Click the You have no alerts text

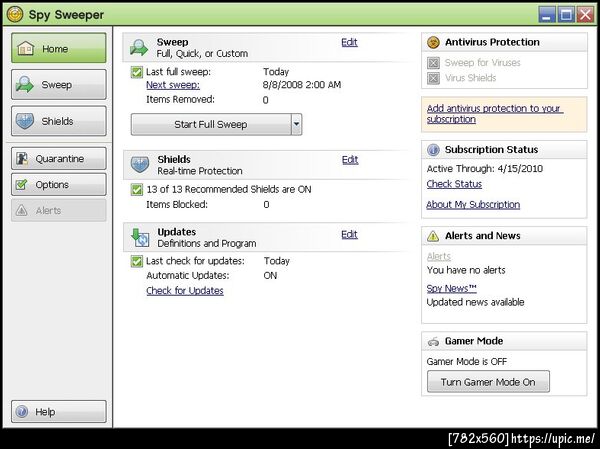466,270
